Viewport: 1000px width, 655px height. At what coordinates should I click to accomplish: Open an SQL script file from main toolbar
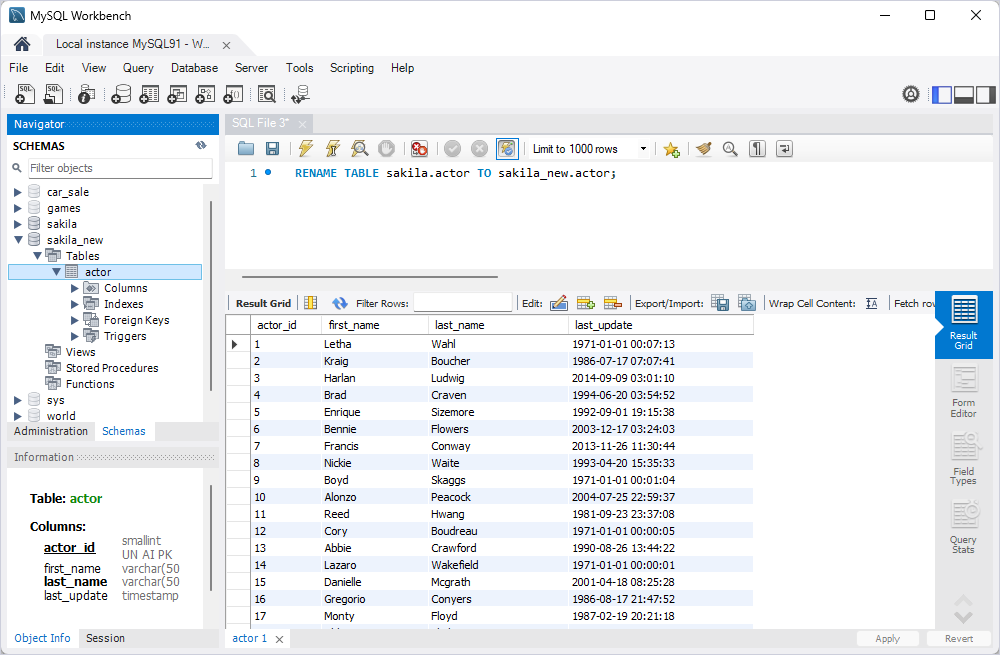(x=53, y=94)
